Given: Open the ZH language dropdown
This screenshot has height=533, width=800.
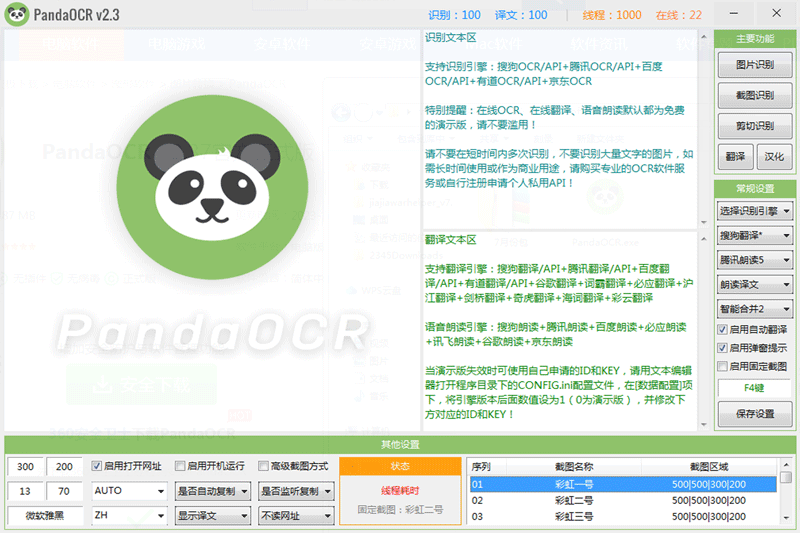Looking at the screenshot, I should pyautogui.click(x=129, y=515).
